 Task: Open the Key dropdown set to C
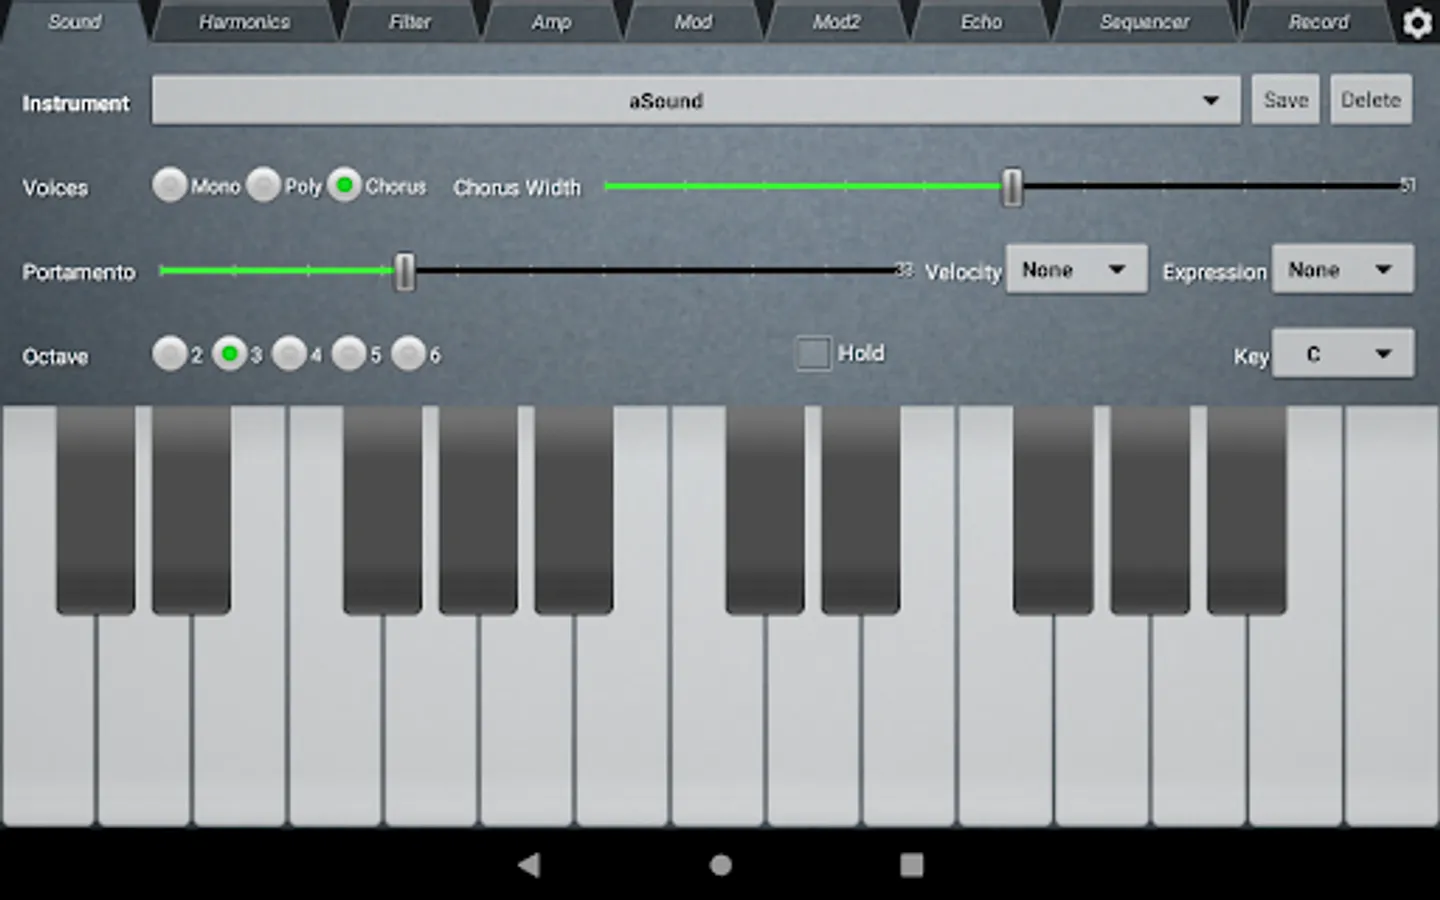click(1342, 354)
